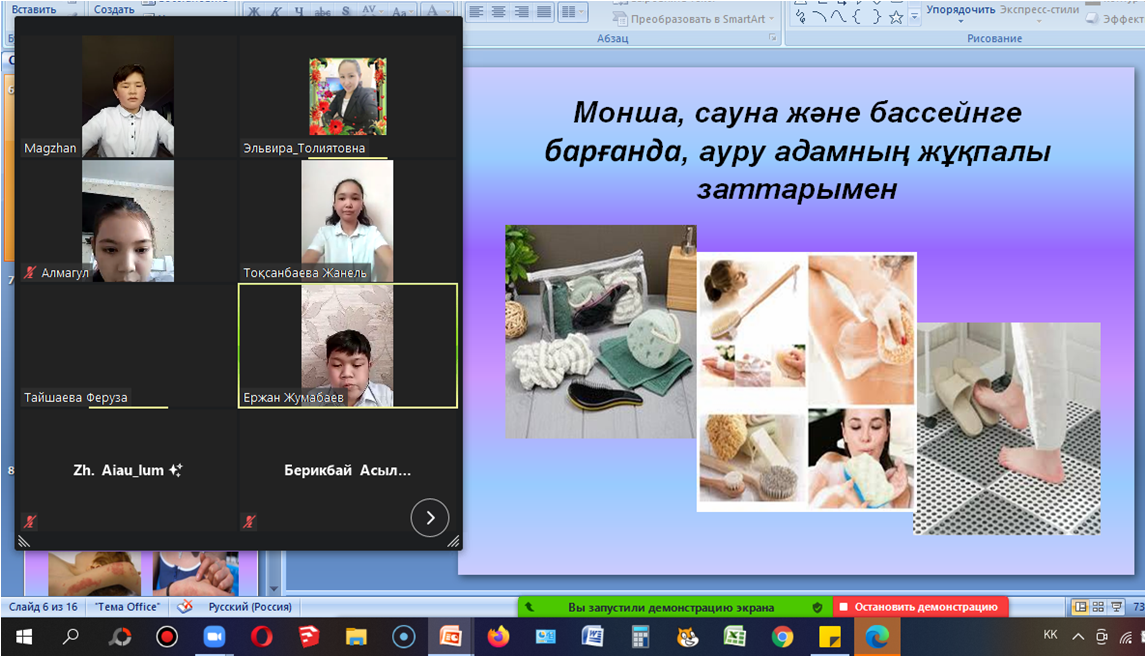Select Ержан Жумабаев video tile
This screenshot has width=1146, height=657.
pyautogui.click(x=347, y=346)
